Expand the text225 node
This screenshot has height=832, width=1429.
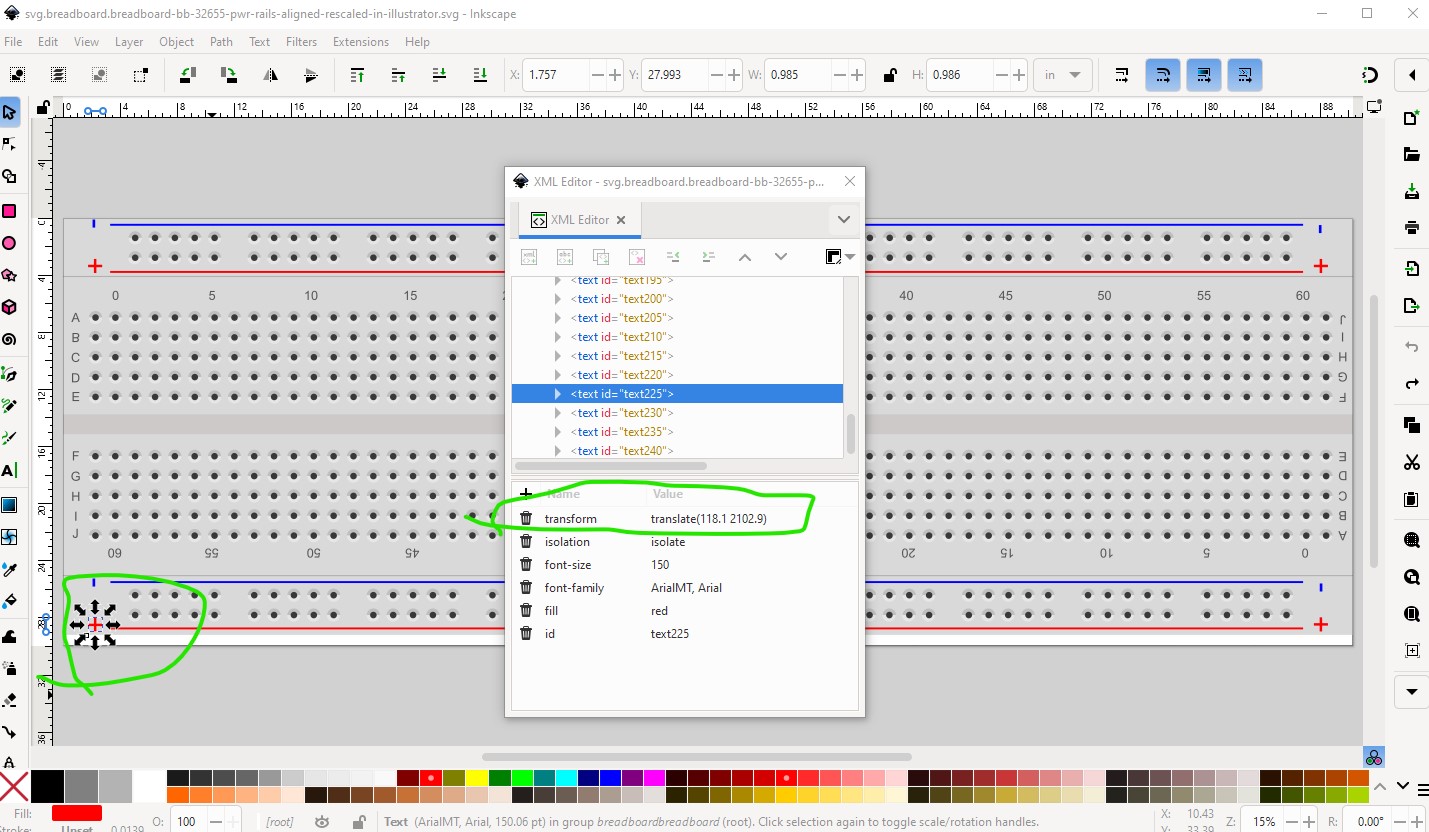point(557,394)
